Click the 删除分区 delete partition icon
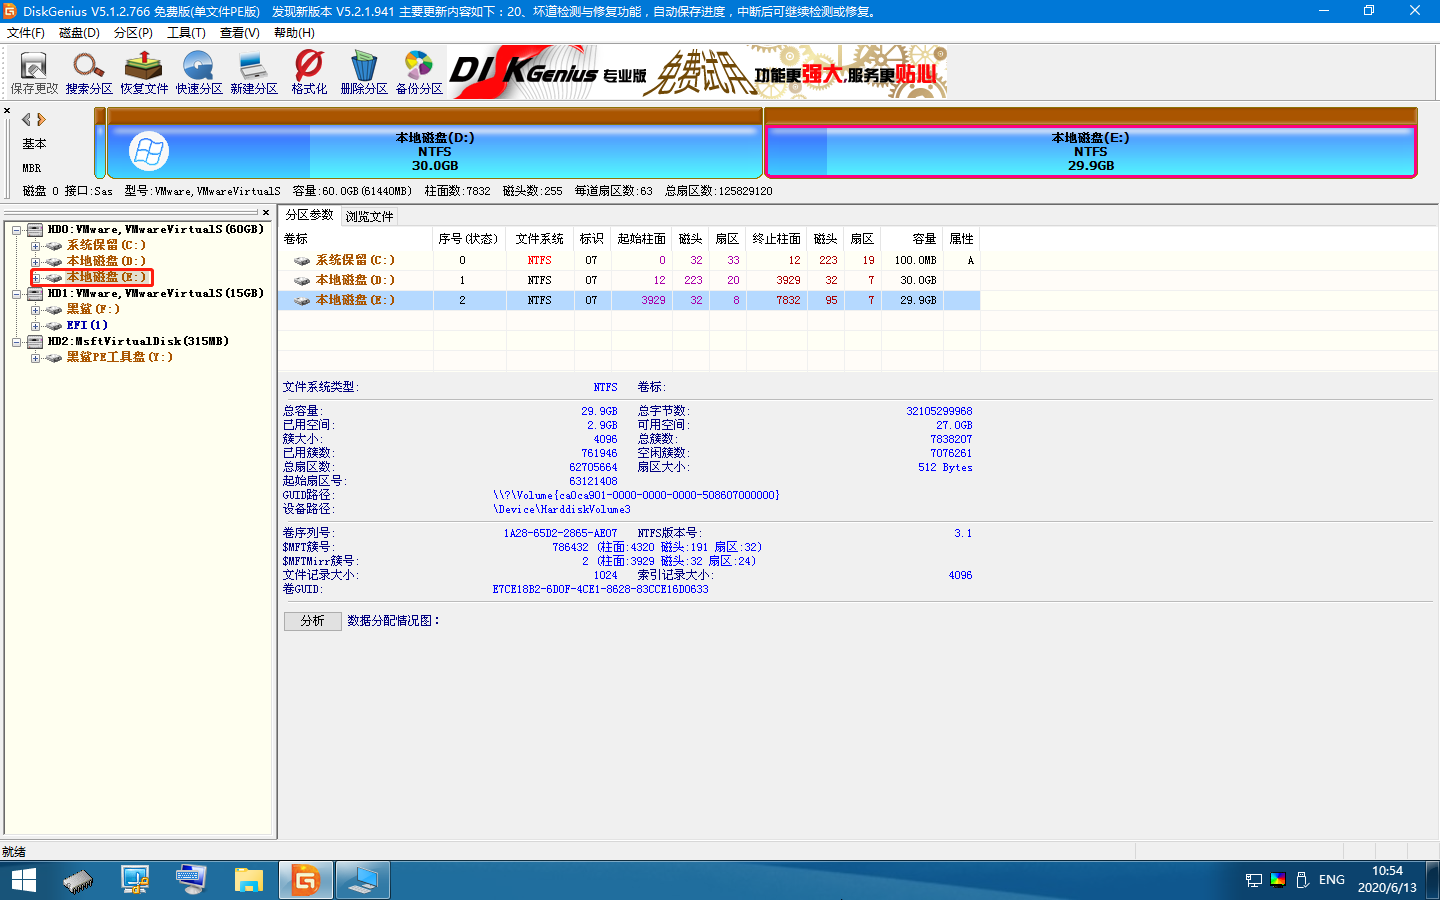The height and width of the screenshot is (900, 1440). (x=364, y=73)
